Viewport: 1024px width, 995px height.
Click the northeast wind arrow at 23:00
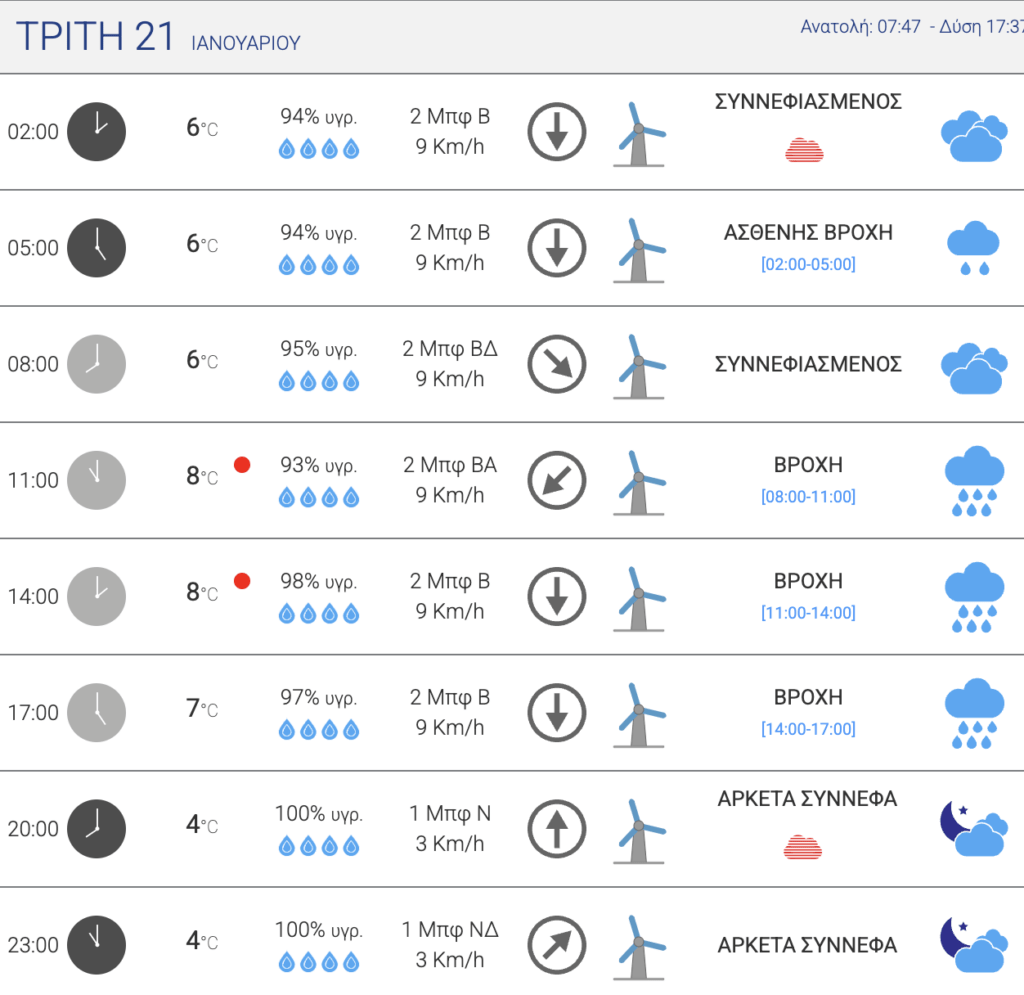[556, 945]
